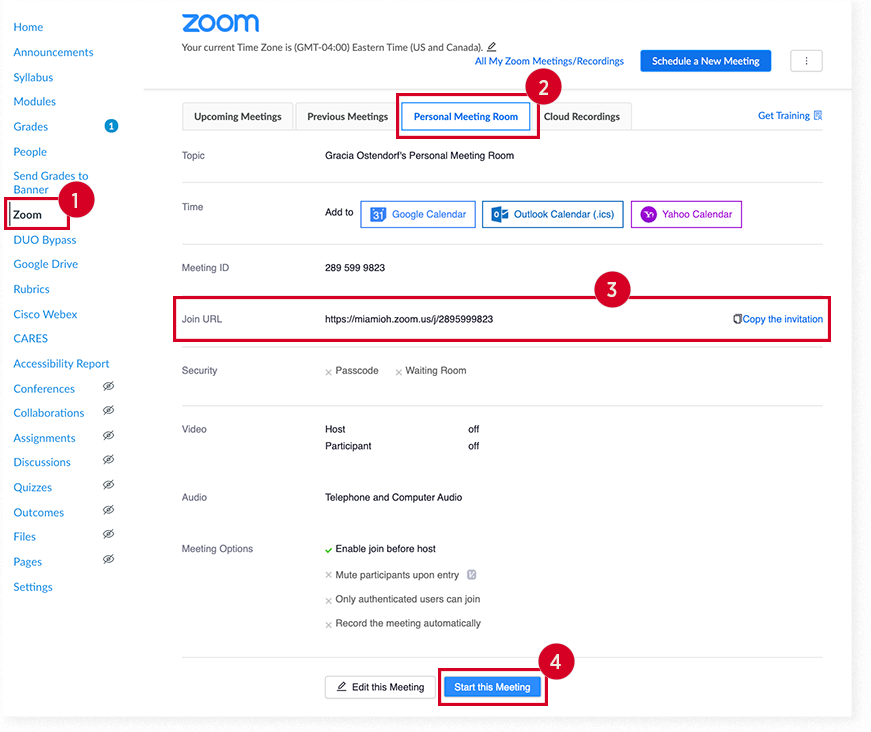
Task: View the People page
Action: 30,152
